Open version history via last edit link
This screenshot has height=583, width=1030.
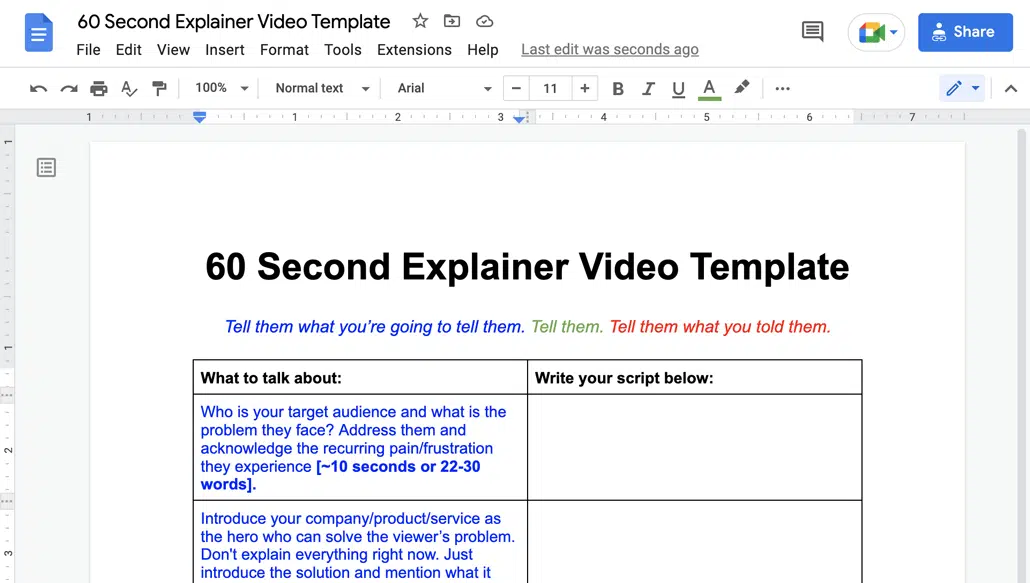tap(609, 49)
